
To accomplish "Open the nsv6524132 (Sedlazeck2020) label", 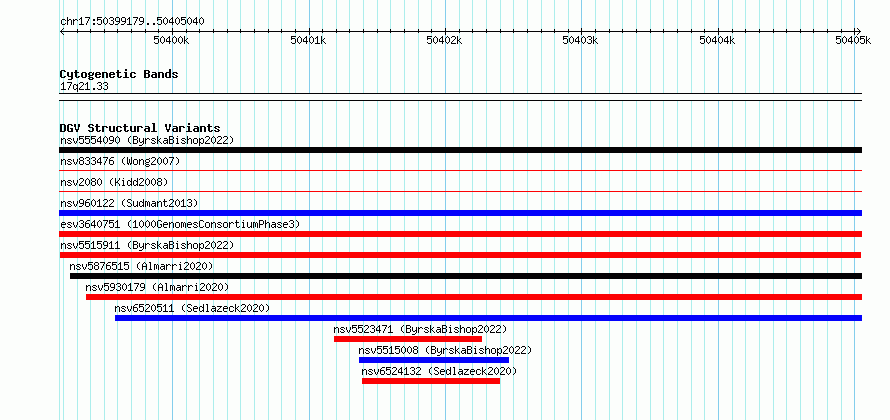I will click(x=439, y=371).
